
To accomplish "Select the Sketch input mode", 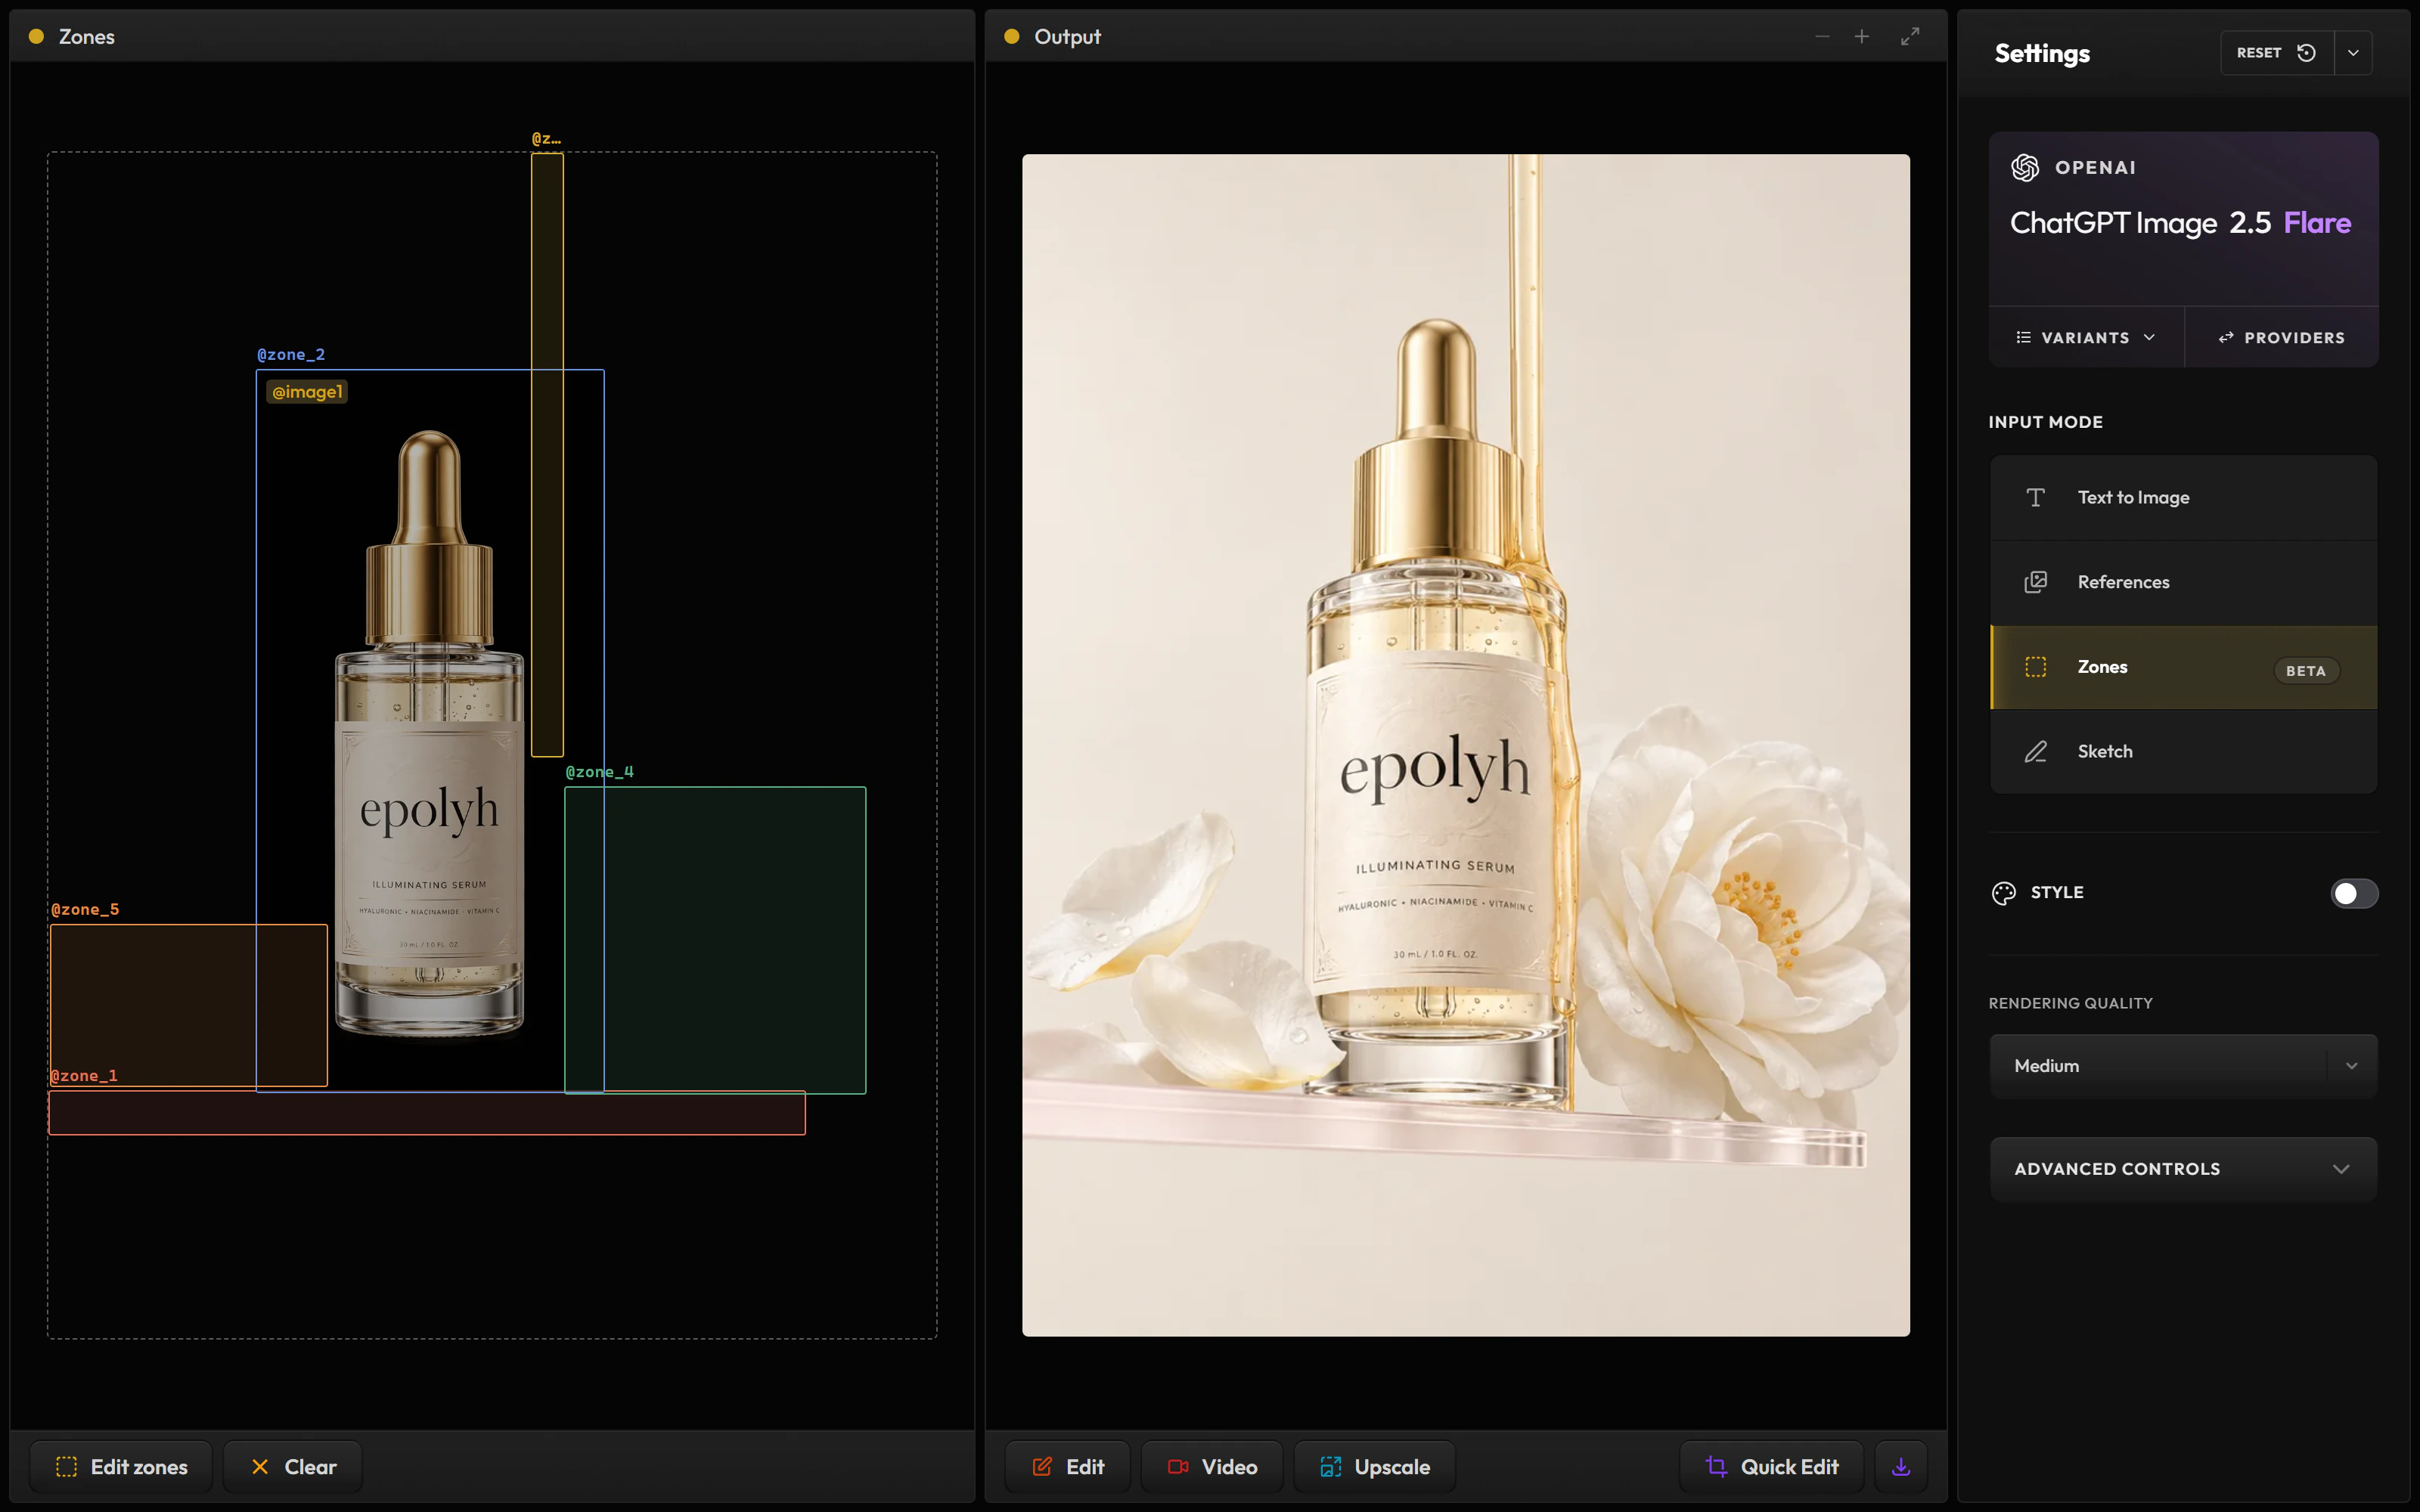I will click(2183, 752).
